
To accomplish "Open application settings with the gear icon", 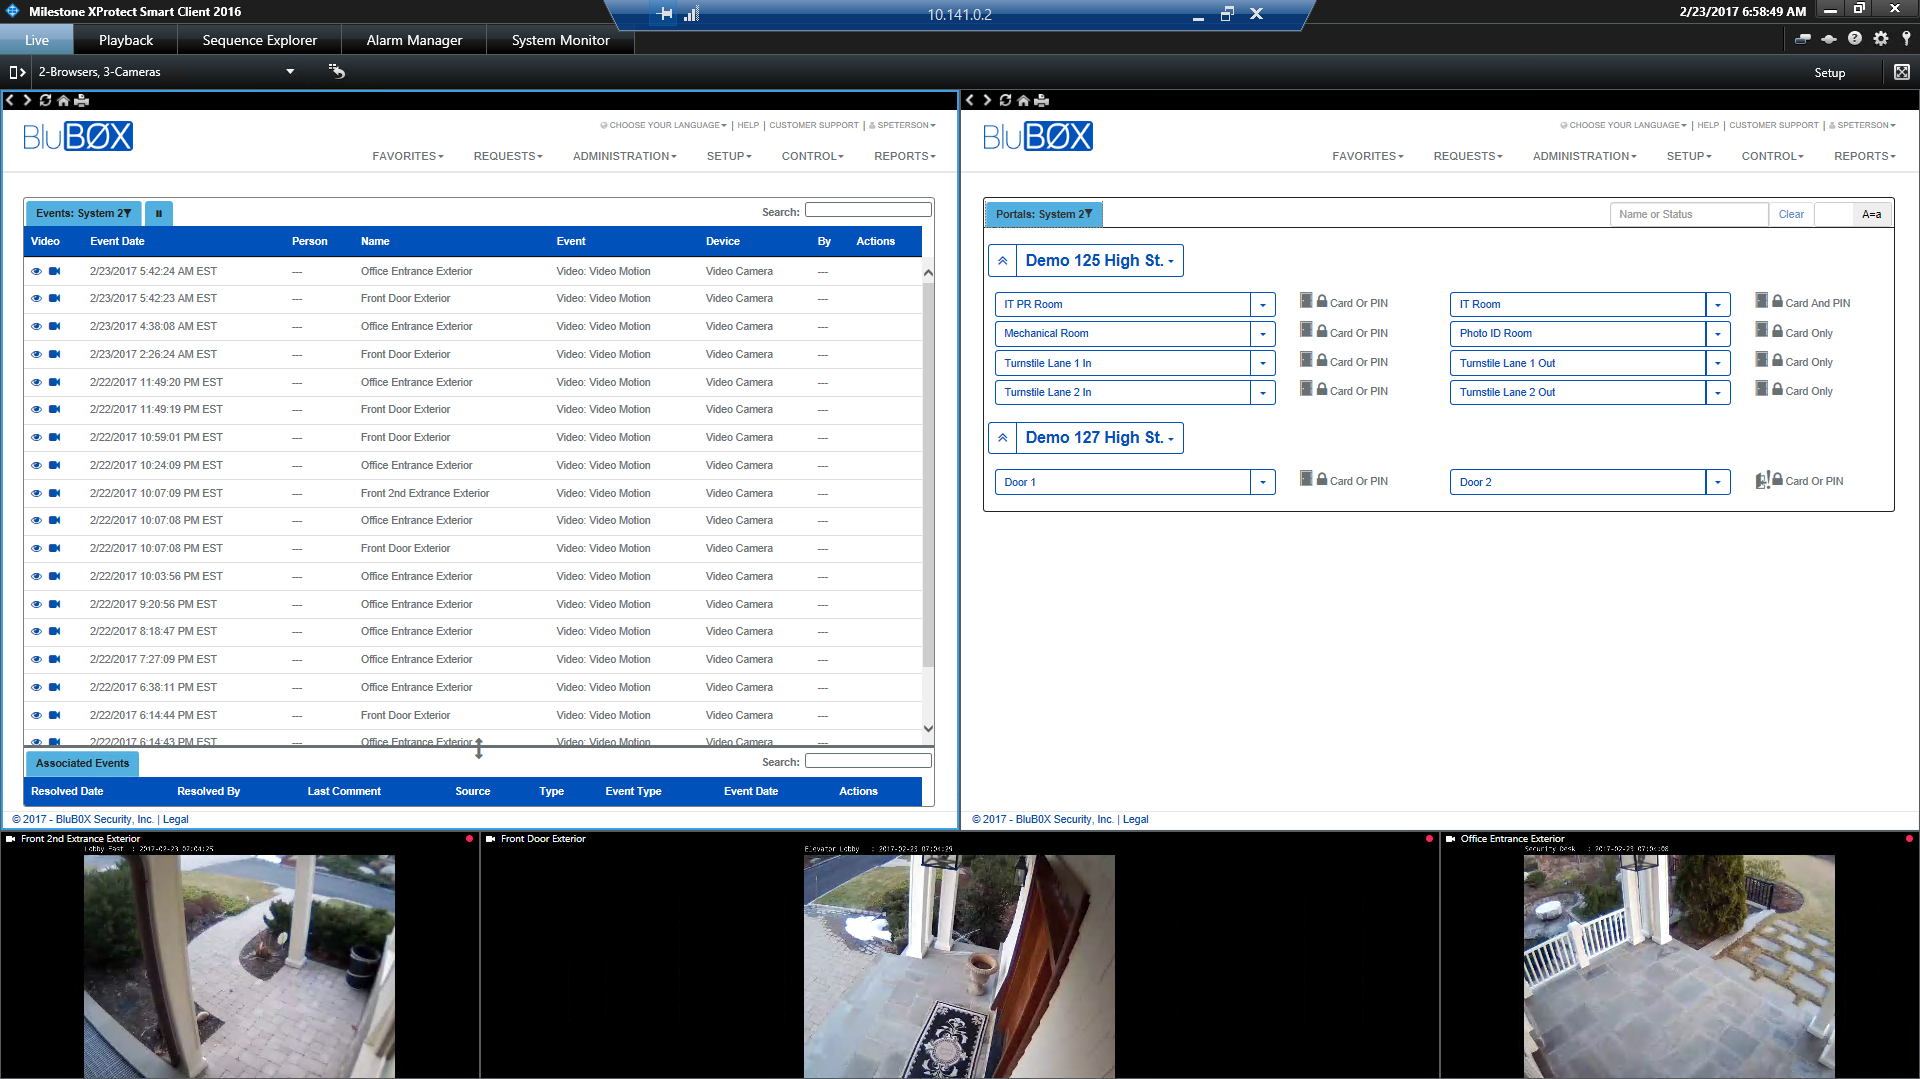I will pyautogui.click(x=1881, y=38).
